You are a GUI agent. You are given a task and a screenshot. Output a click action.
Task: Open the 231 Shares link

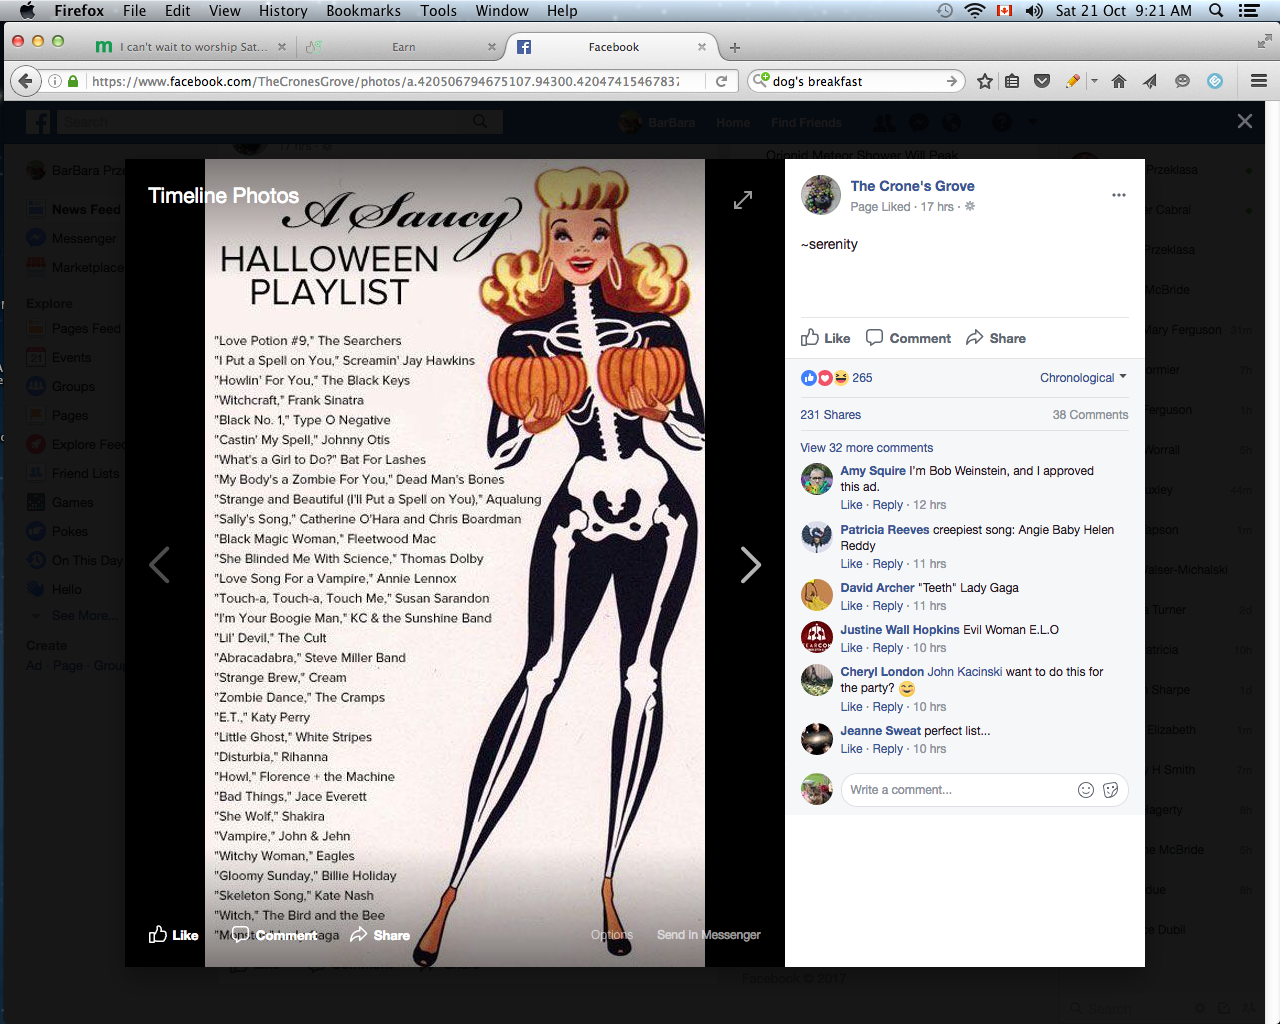tap(830, 415)
